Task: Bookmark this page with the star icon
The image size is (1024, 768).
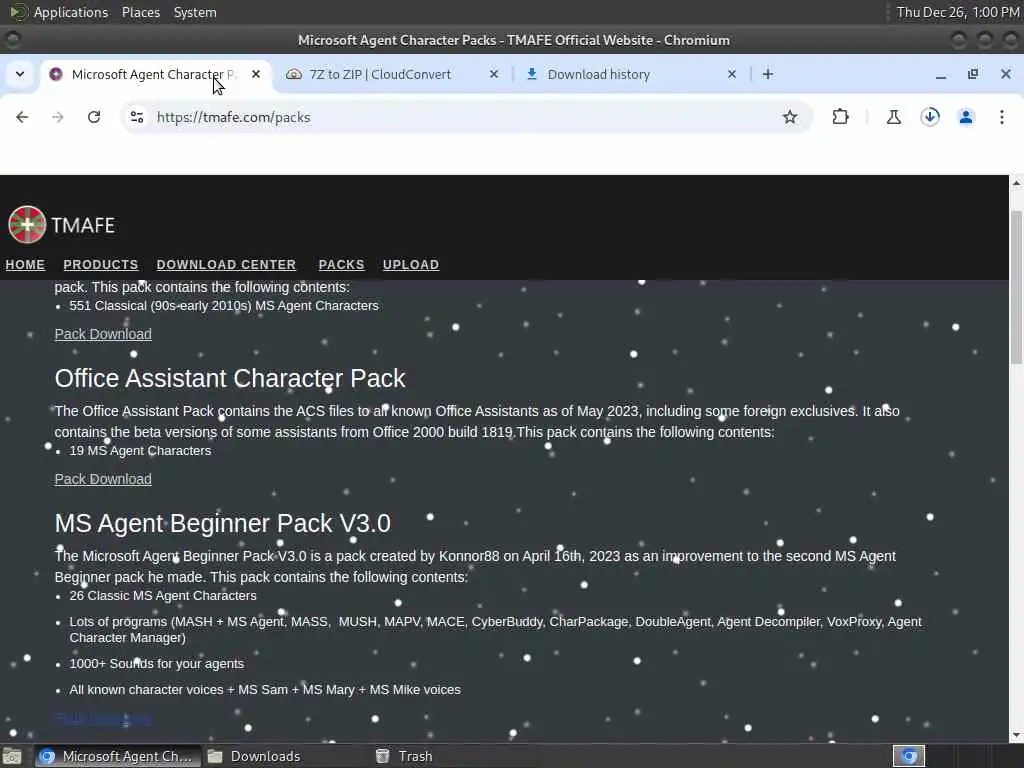Action: coord(790,117)
